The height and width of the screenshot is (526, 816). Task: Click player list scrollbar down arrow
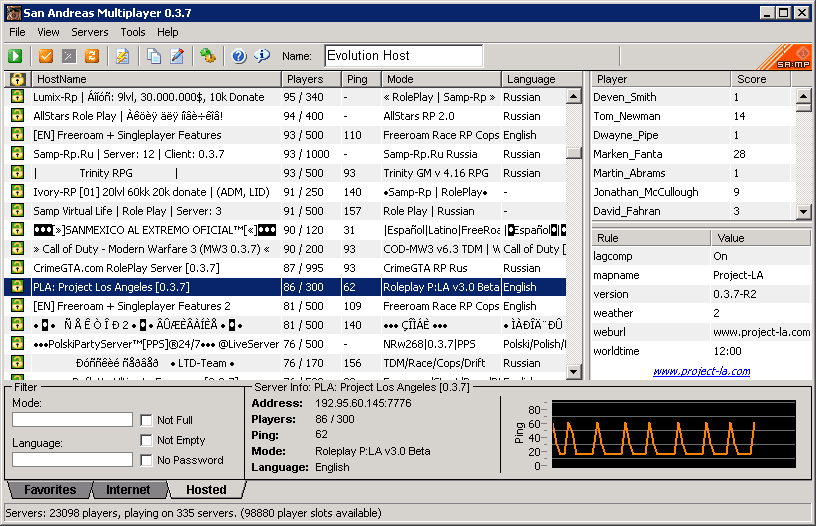pos(804,211)
